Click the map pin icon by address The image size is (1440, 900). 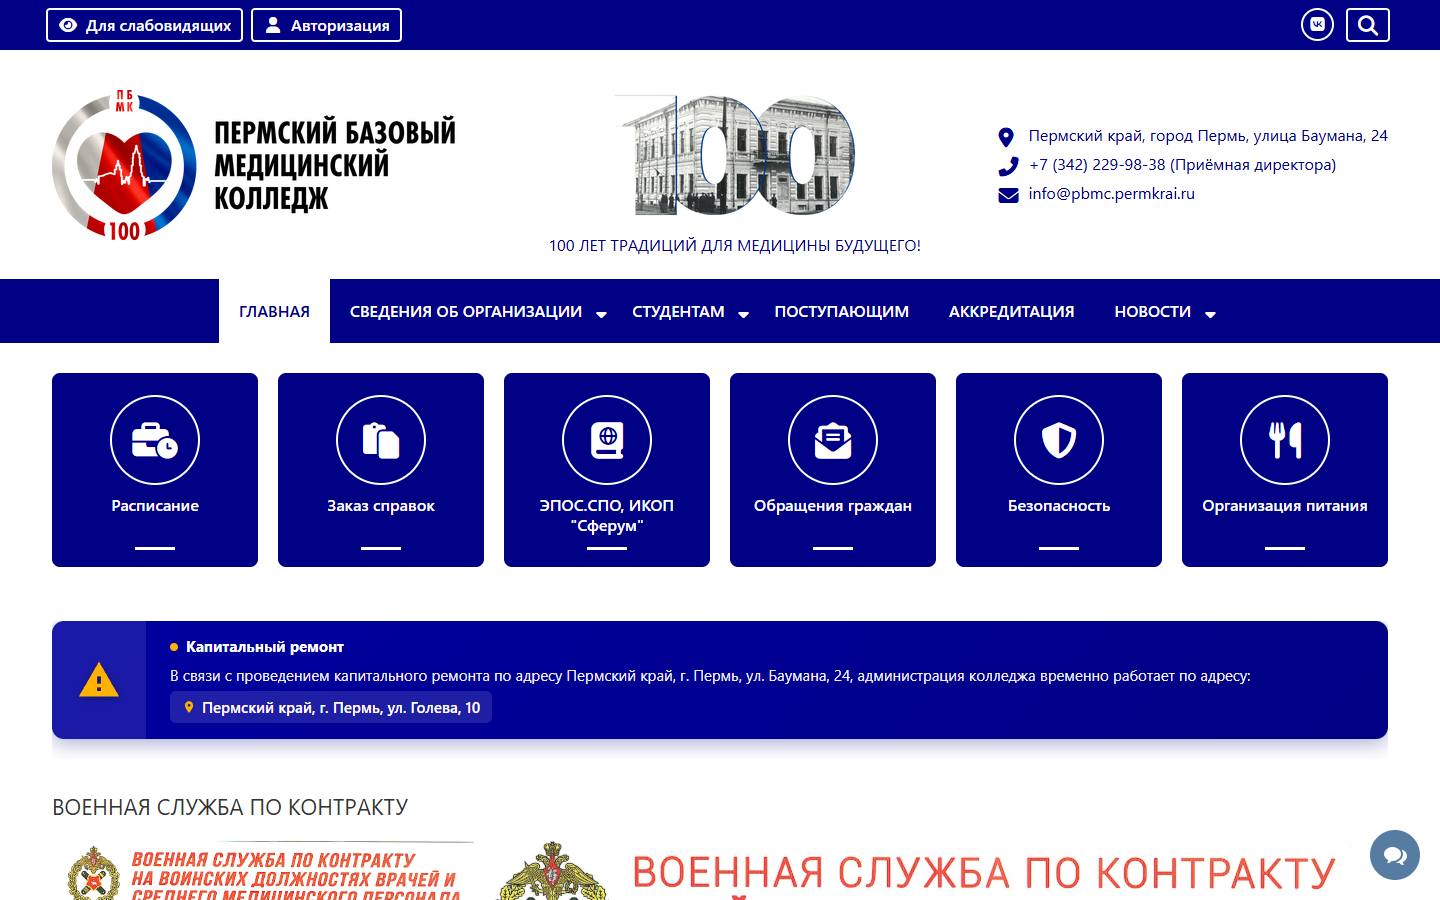coord(1007,137)
